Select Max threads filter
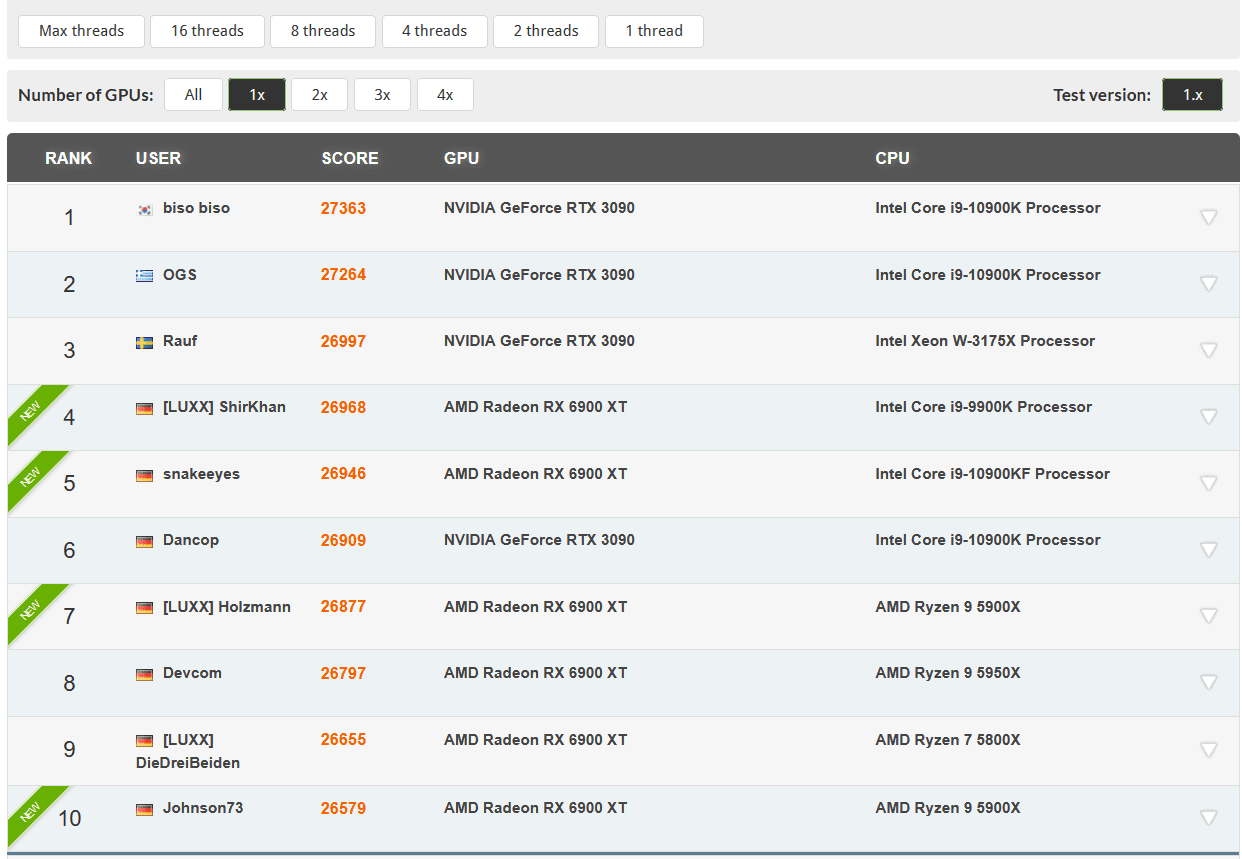1242x859 pixels. (x=82, y=31)
